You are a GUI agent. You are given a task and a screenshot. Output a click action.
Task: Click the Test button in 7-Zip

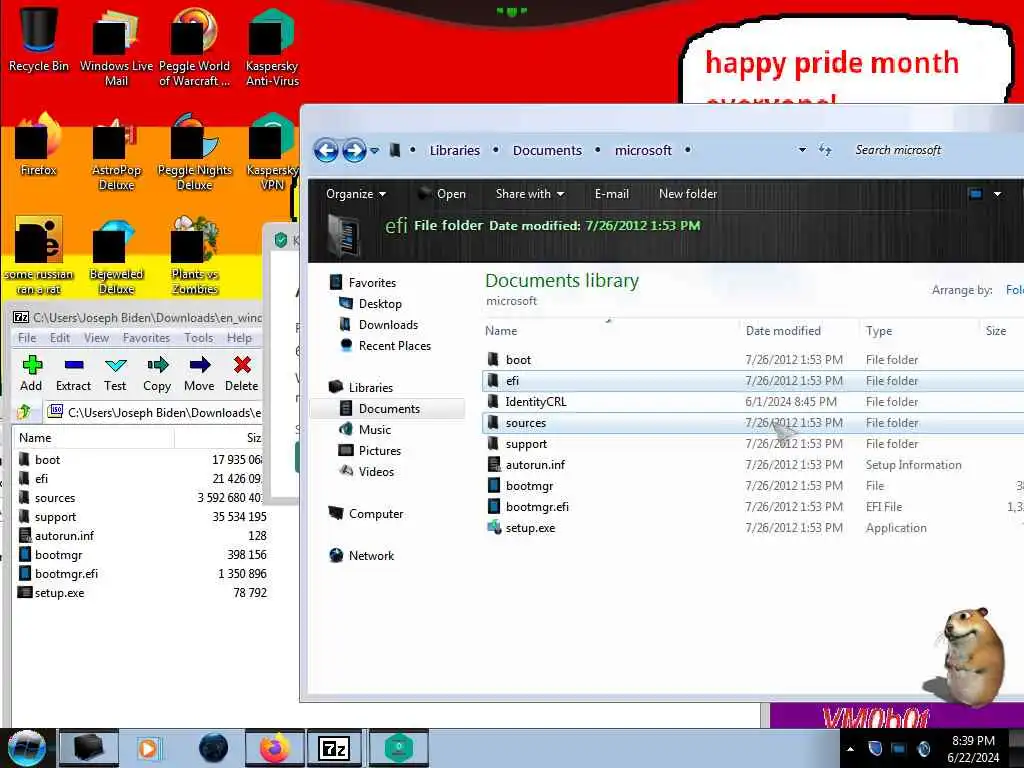[115, 374]
